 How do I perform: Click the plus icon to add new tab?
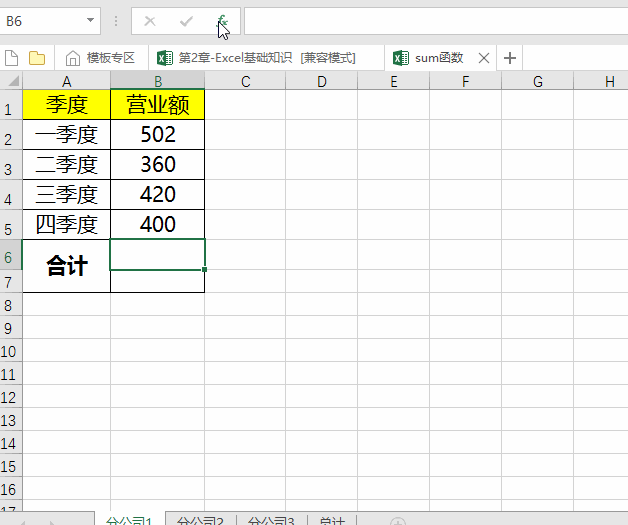pos(509,58)
